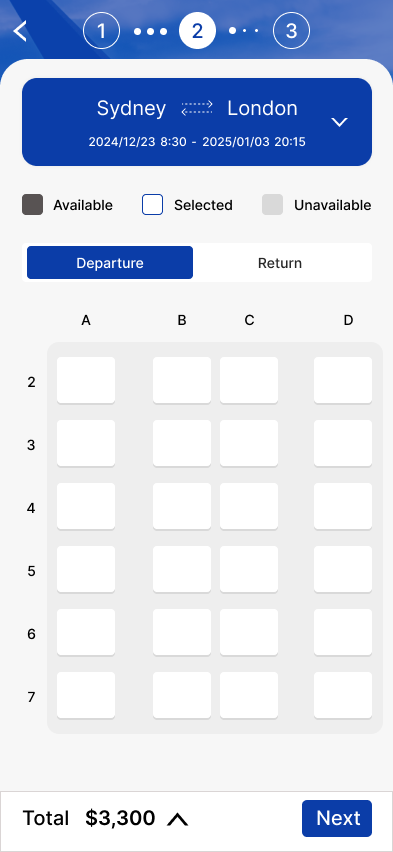Image resolution: width=393 pixels, height=852 pixels.
Task: Click the Selected legend swatch
Action: pyautogui.click(x=152, y=205)
